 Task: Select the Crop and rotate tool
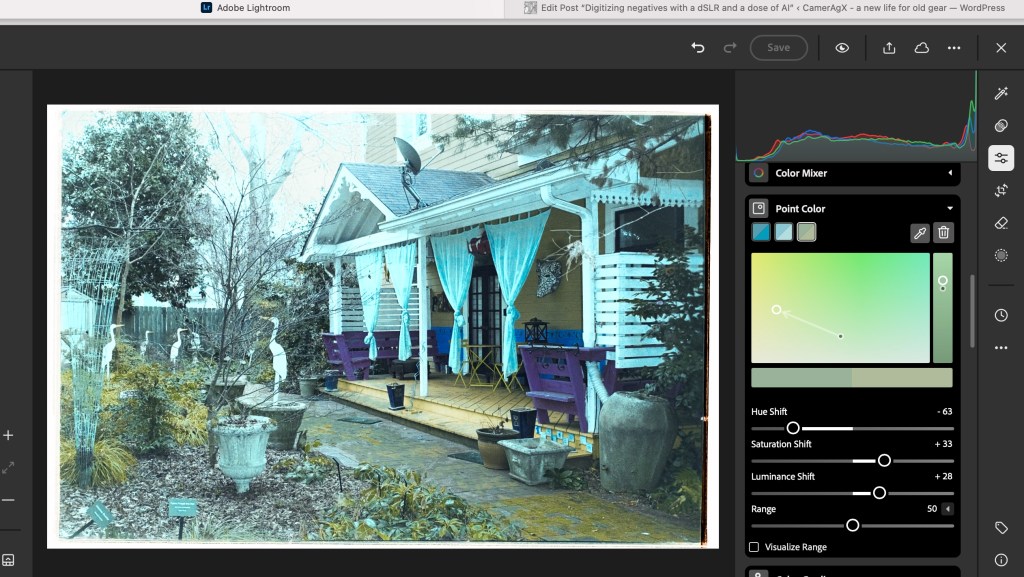point(1001,190)
